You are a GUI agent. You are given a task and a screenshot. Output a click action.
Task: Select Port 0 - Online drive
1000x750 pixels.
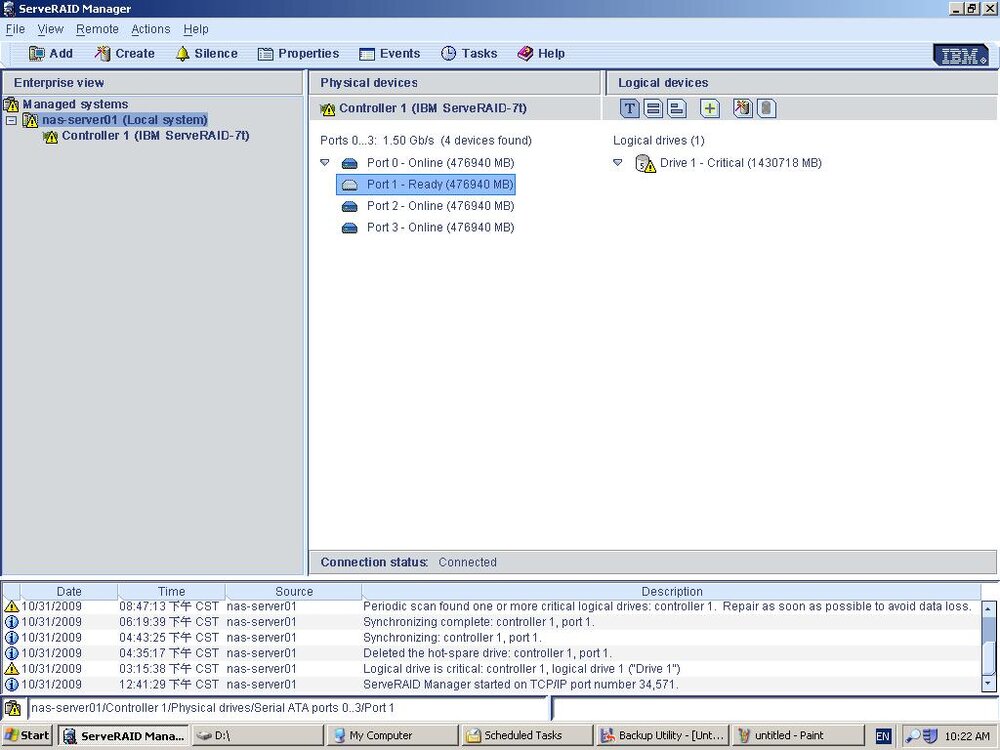(440, 163)
